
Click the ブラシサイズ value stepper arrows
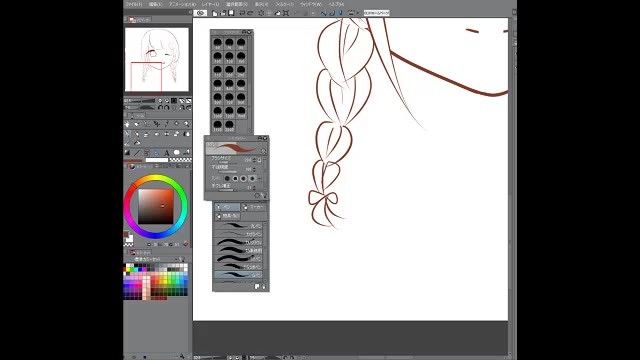255,160
